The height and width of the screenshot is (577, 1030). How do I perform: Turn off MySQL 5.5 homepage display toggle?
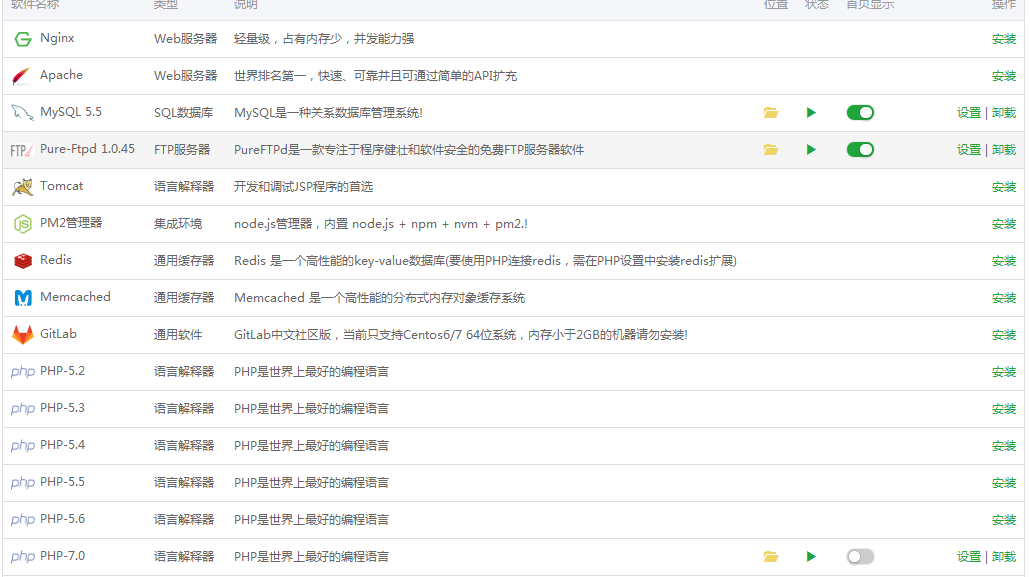click(860, 113)
